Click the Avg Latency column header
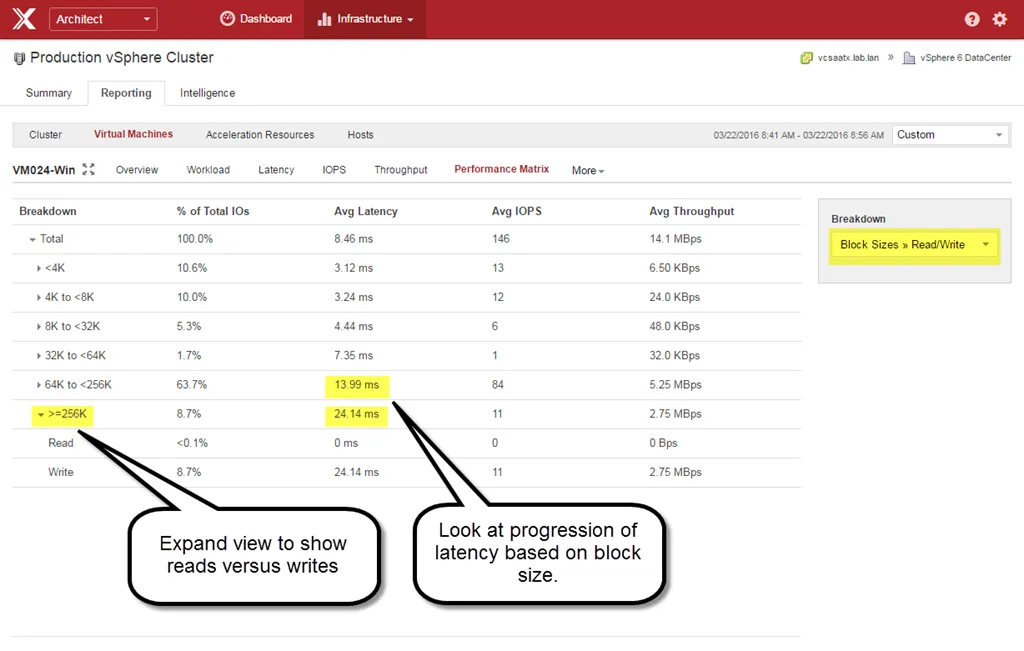Screen dimensions: 1024x651 [x=366, y=211]
